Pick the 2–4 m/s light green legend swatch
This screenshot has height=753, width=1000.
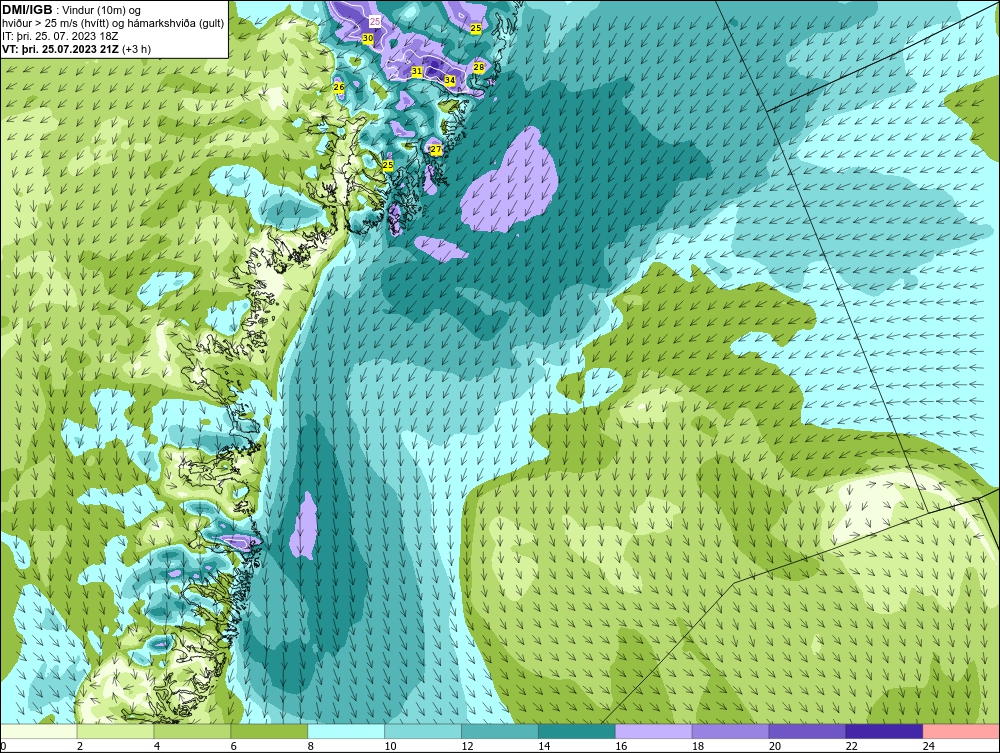(115, 731)
